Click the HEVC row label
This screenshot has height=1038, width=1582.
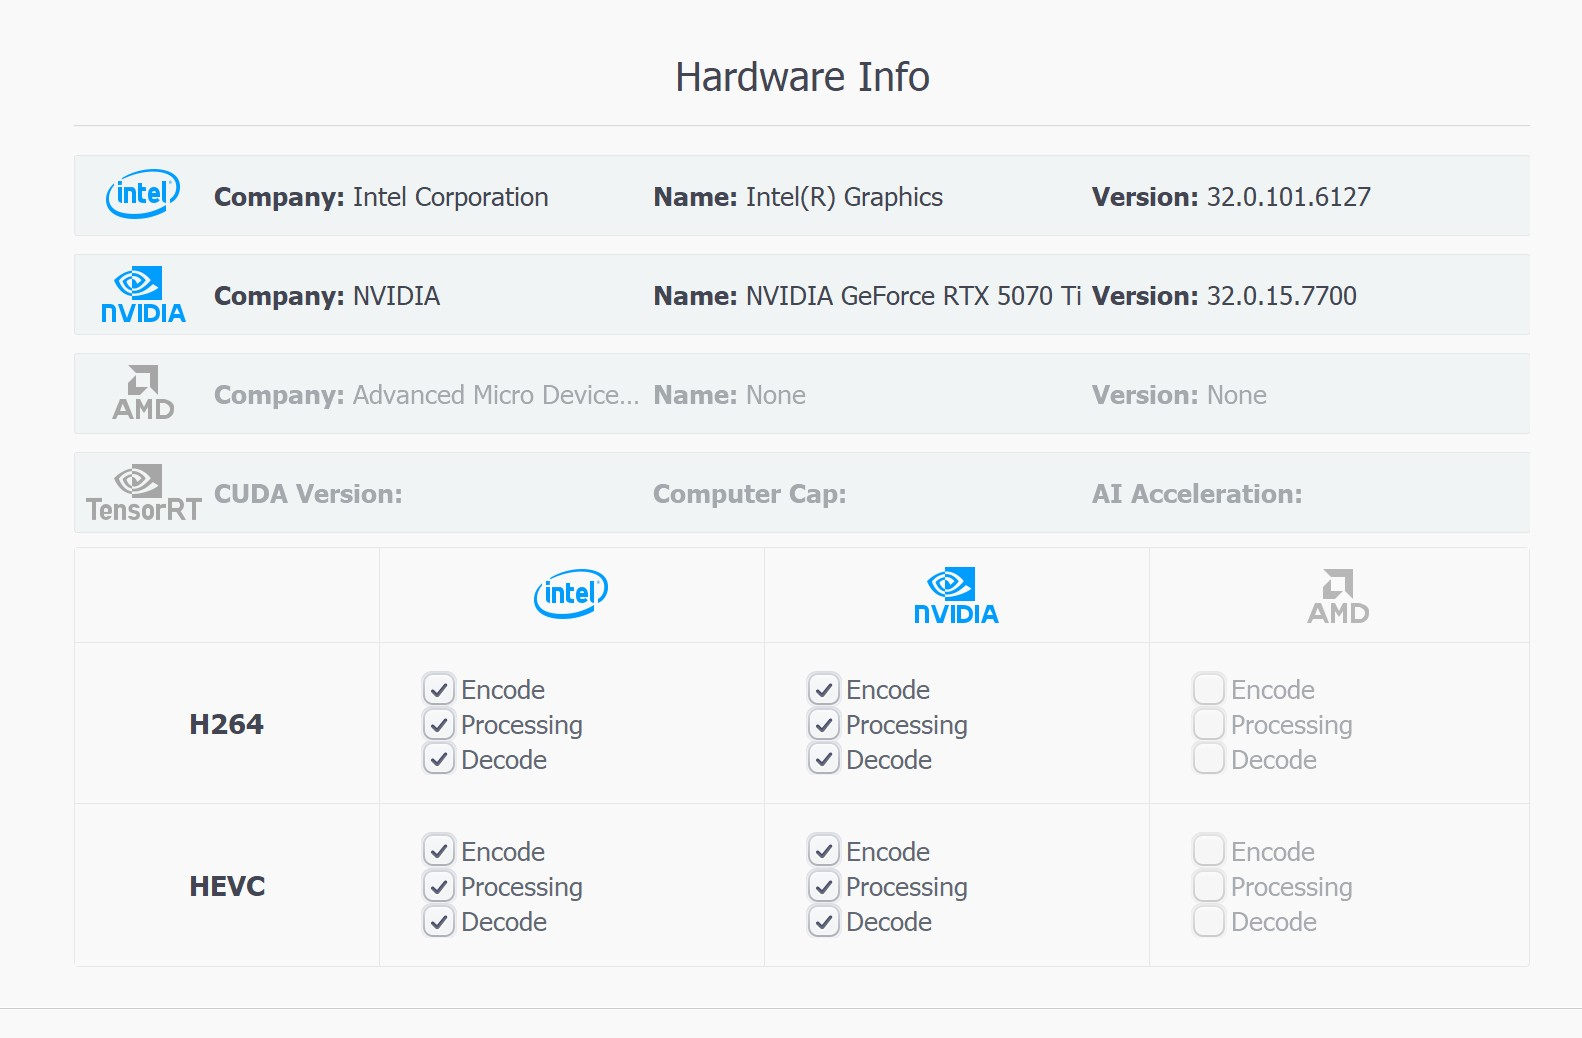[x=227, y=886]
